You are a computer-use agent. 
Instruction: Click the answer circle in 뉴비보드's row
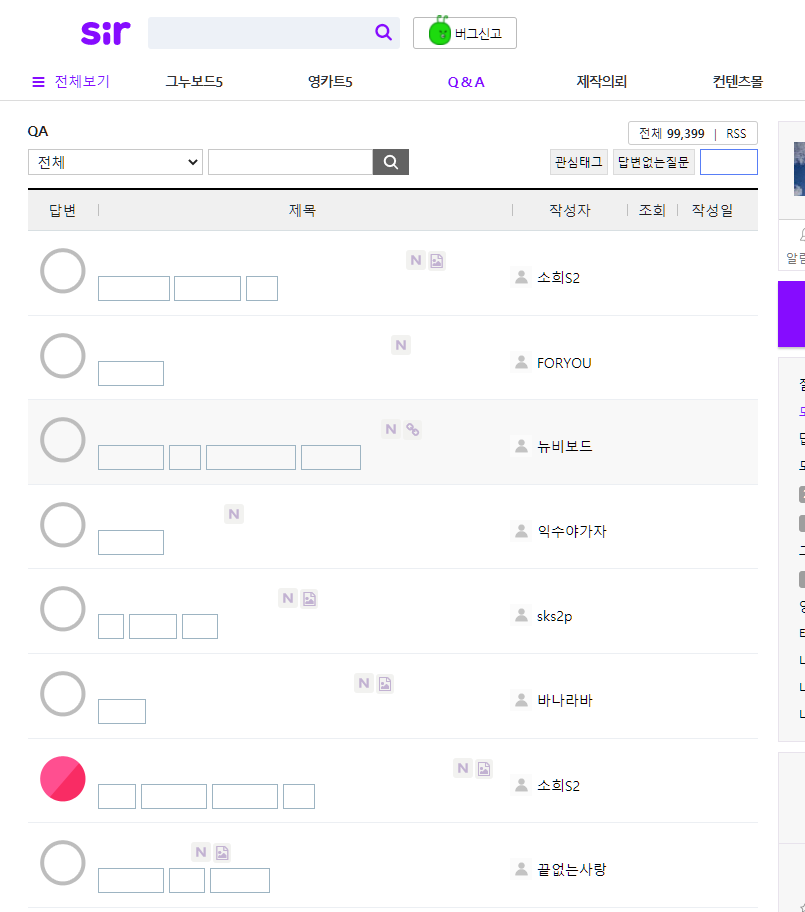click(63, 440)
